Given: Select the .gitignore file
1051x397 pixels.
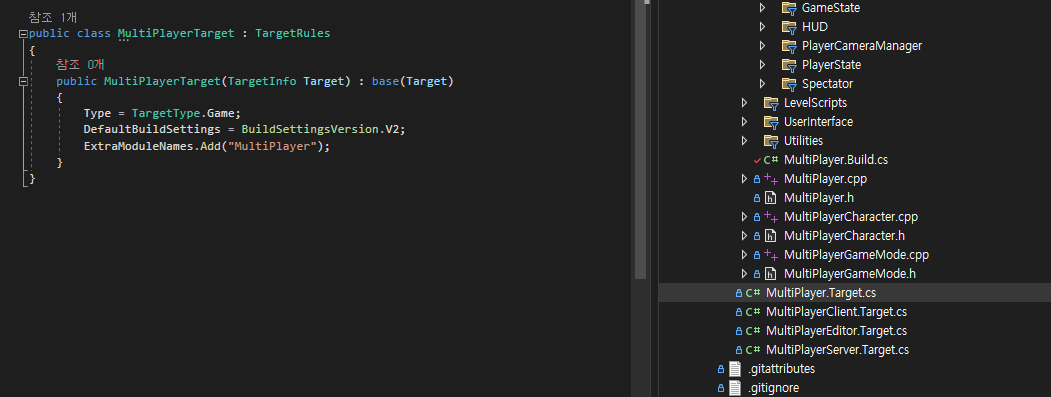Looking at the screenshot, I should click(x=773, y=388).
